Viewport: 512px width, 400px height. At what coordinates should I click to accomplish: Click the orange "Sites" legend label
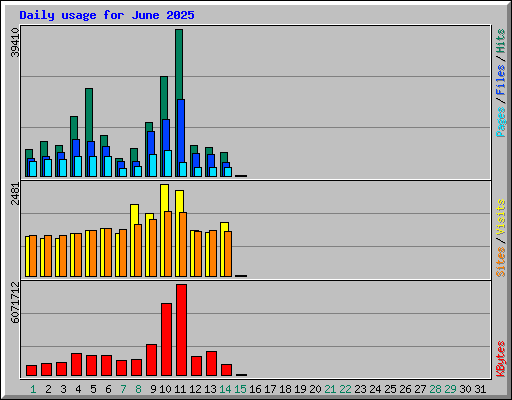500,262
